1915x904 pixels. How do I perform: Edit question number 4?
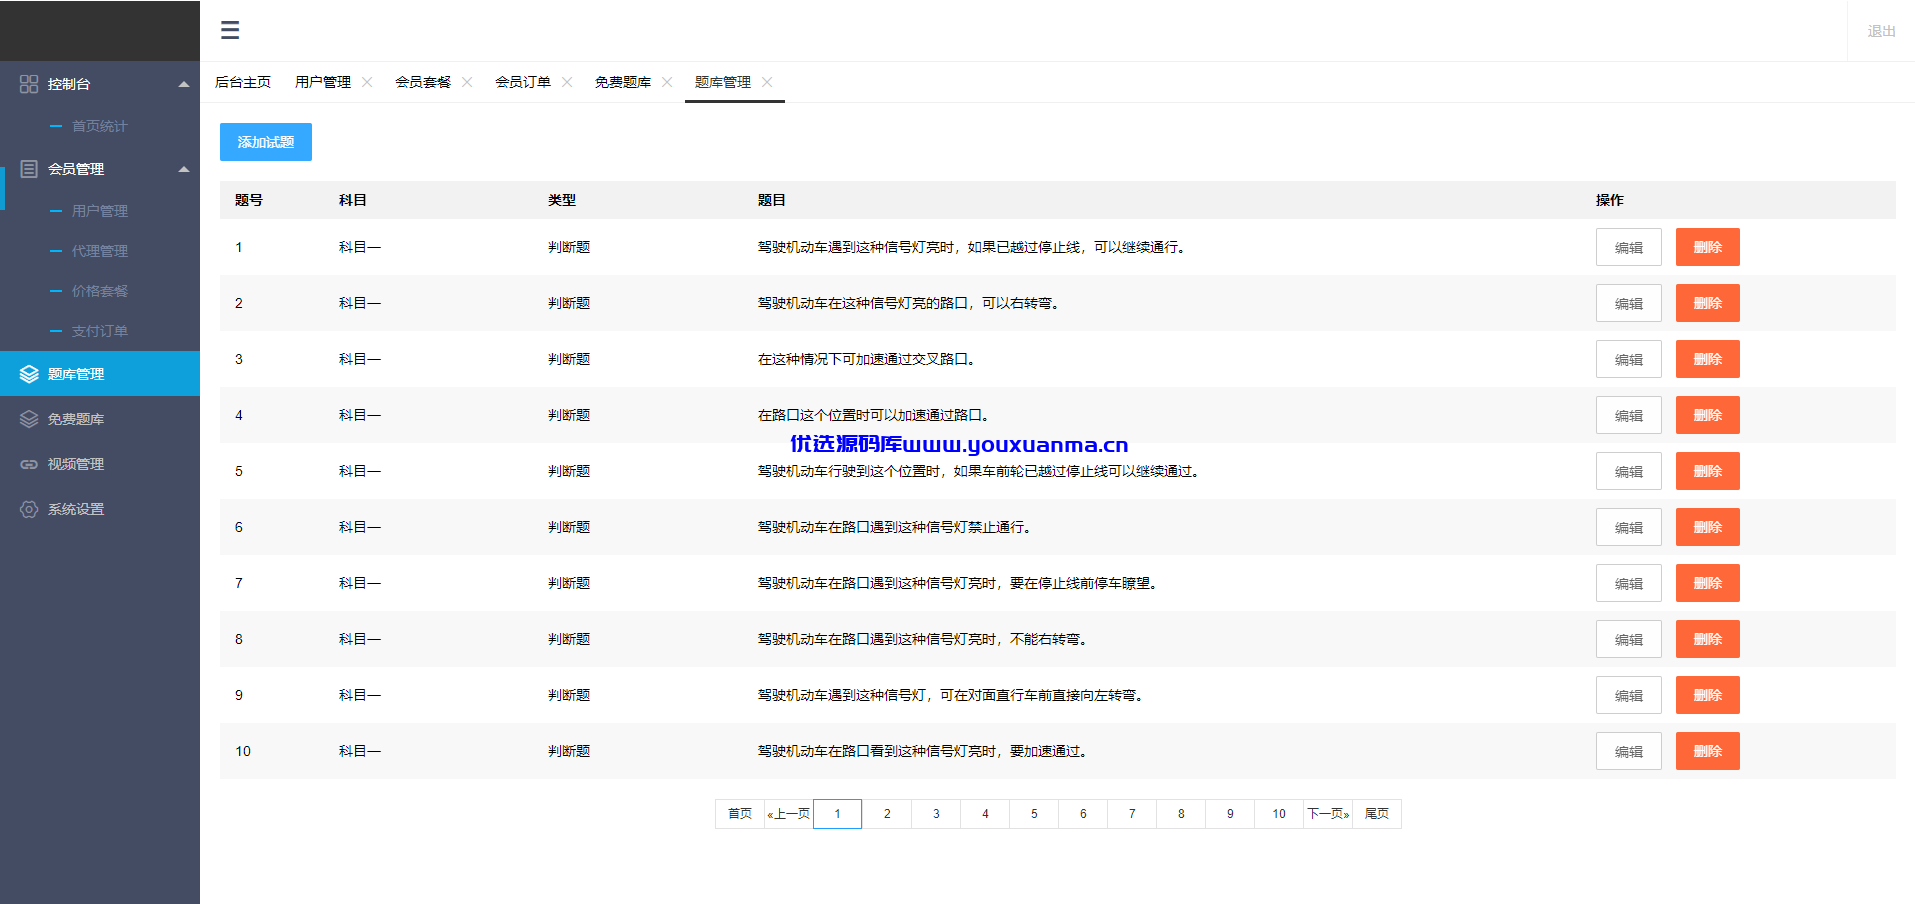[x=1629, y=415]
